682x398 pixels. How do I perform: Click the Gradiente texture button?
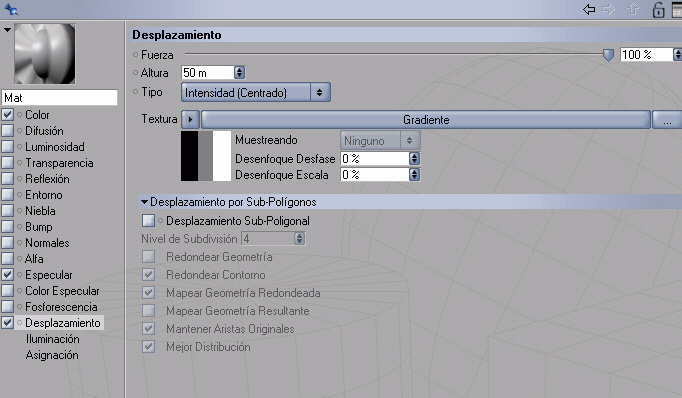click(426, 120)
